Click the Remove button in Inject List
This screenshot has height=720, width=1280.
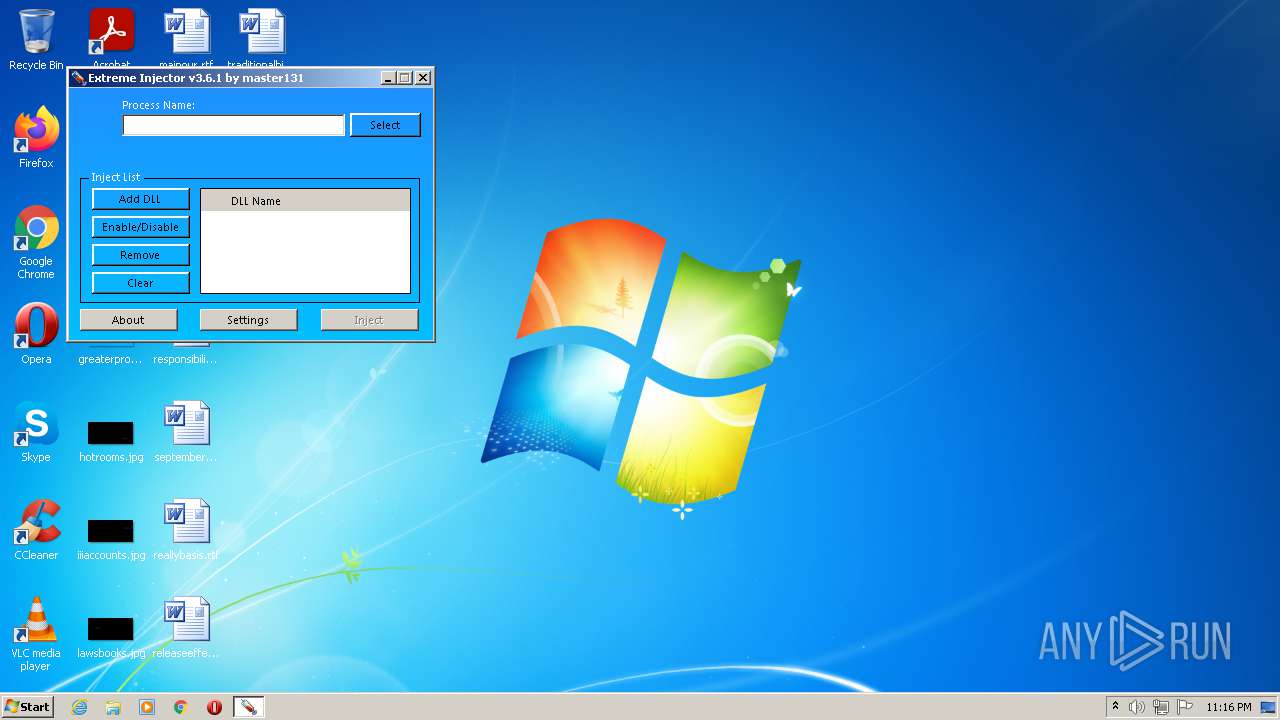(x=140, y=255)
